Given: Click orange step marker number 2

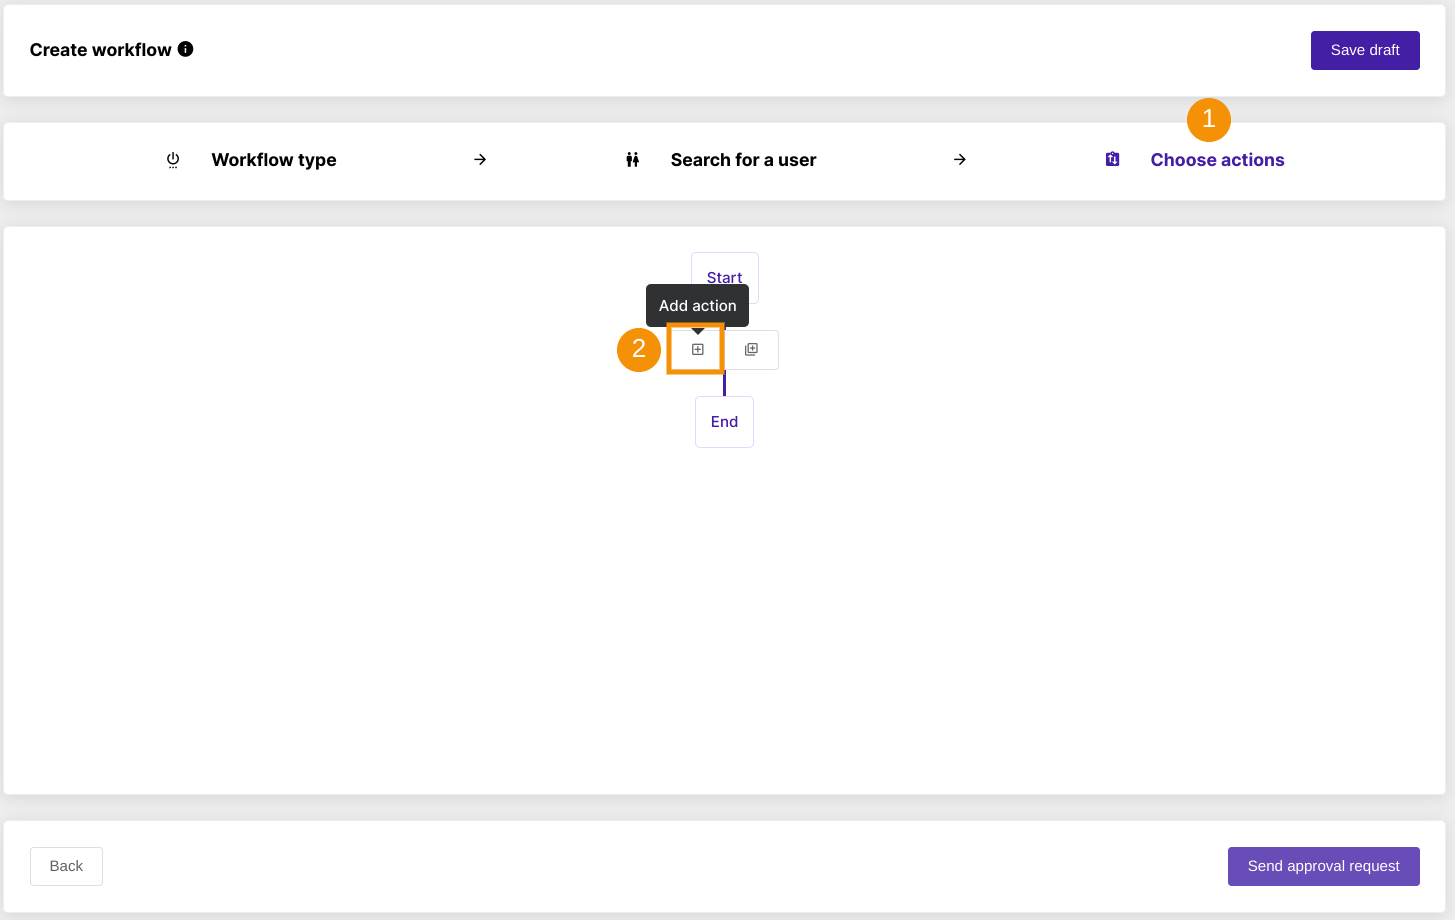Looking at the screenshot, I should tap(638, 349).
